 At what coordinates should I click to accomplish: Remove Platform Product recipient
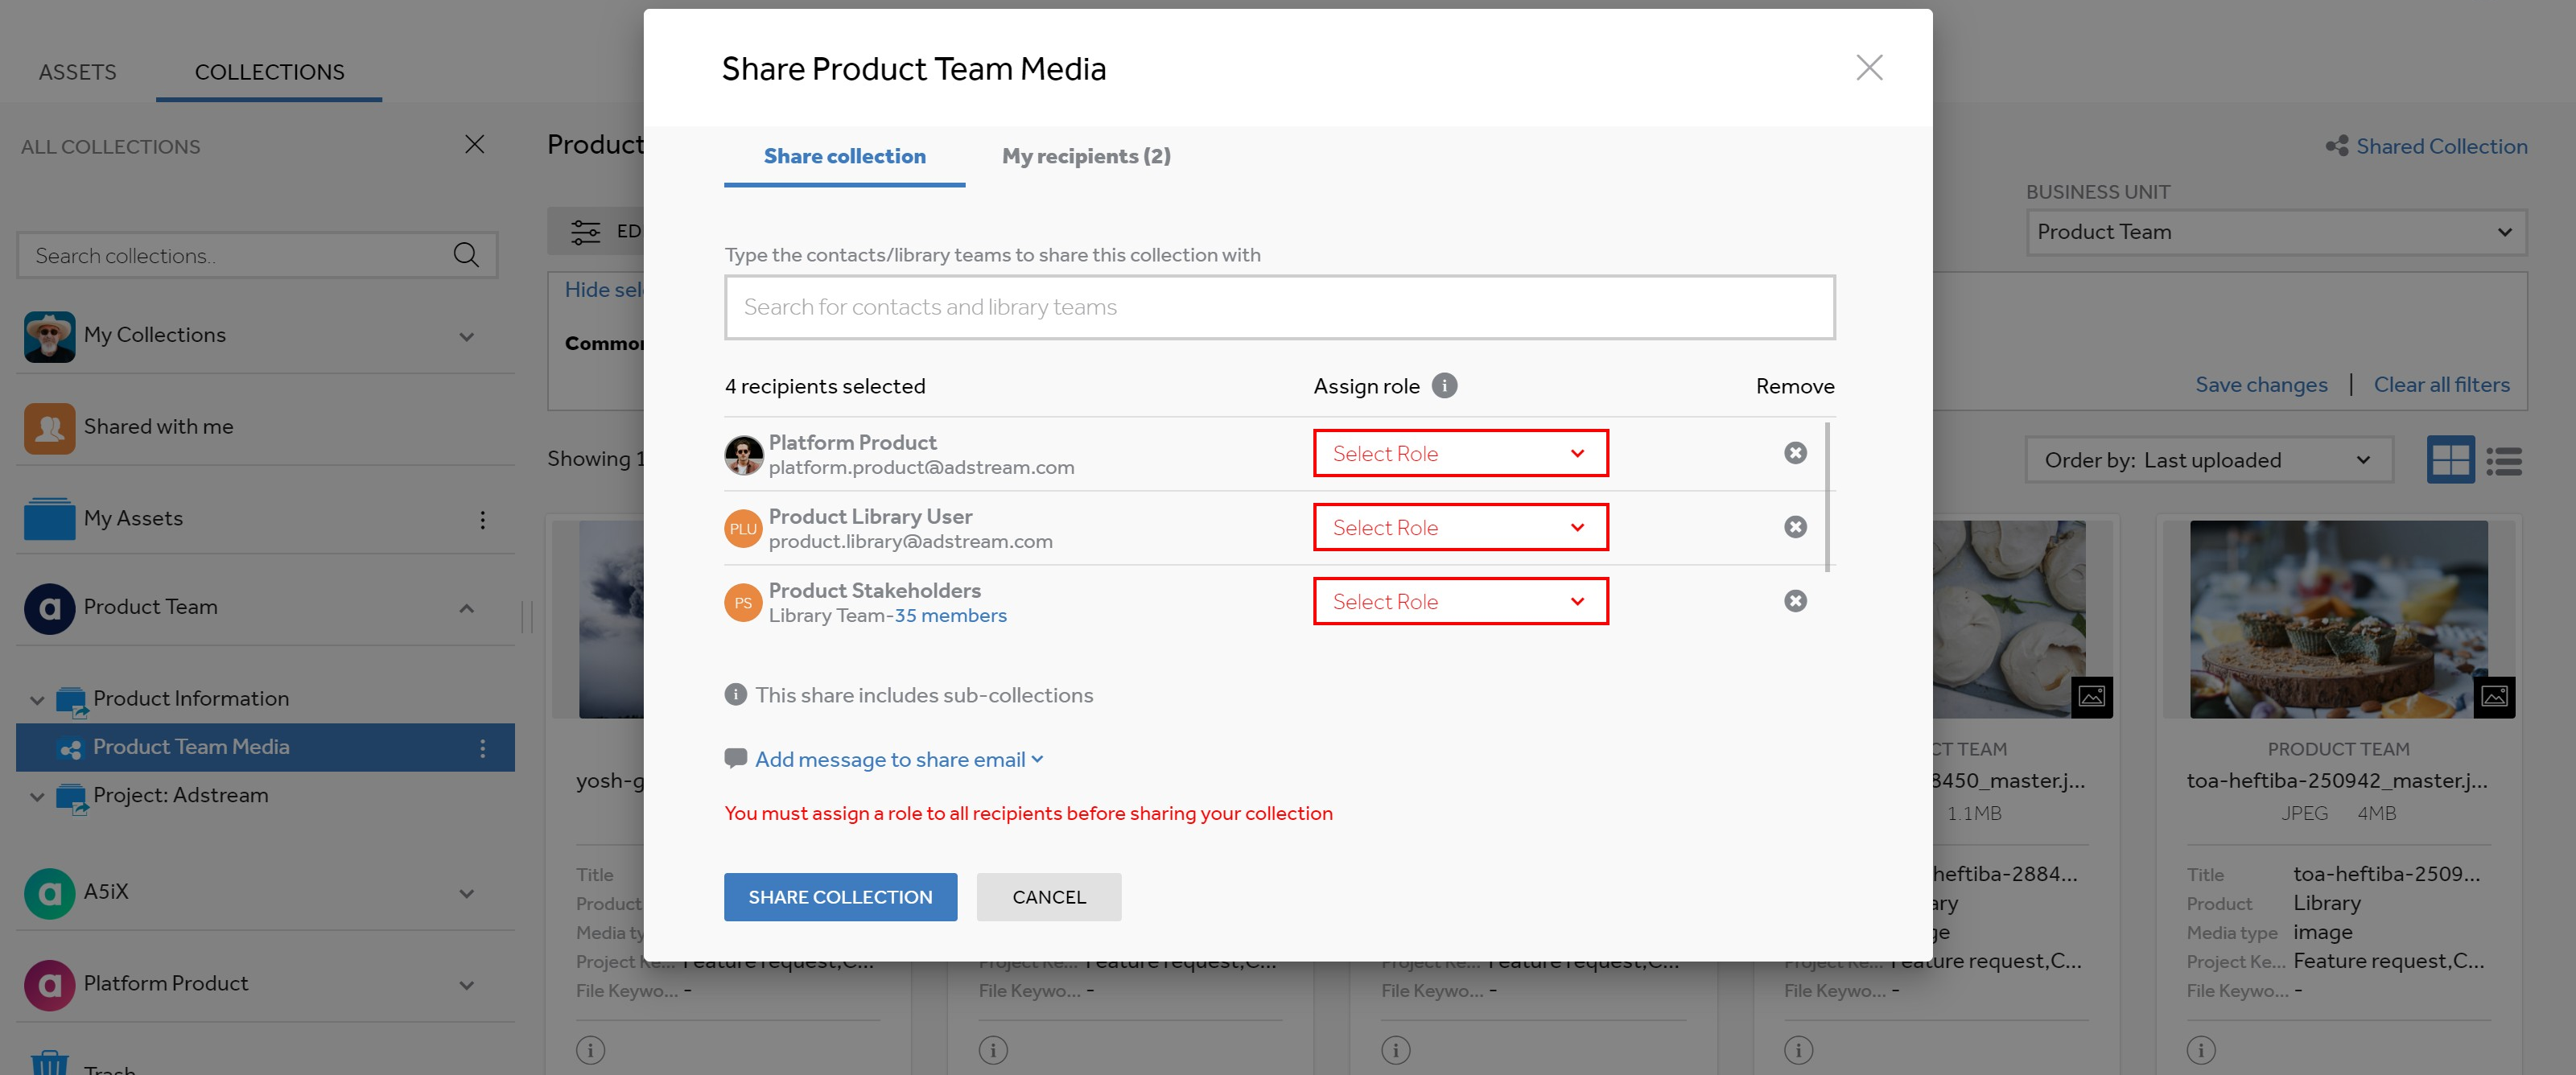(1795, 453)
